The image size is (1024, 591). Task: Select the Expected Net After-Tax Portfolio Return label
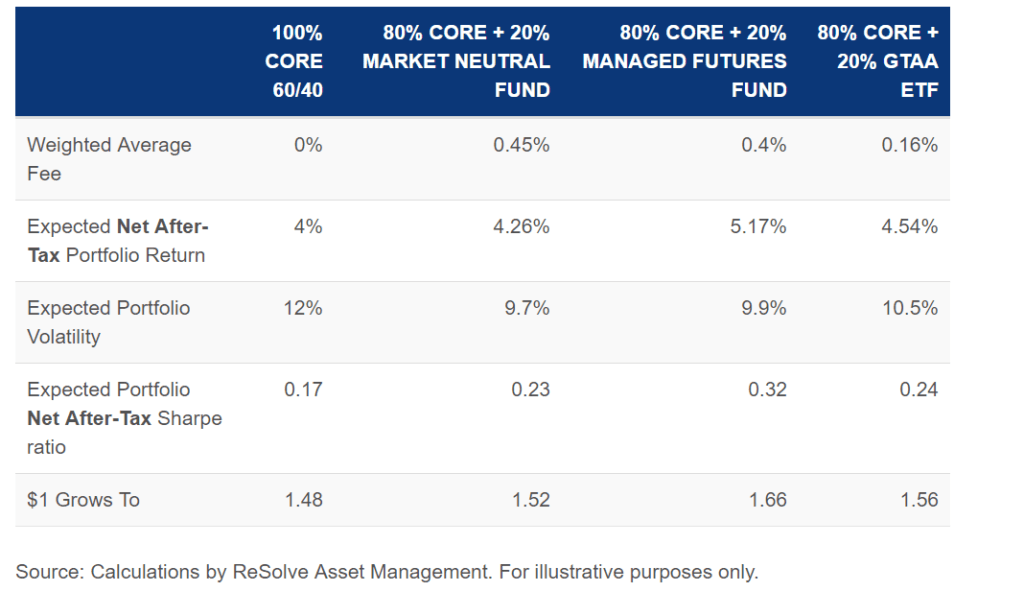tap(117, 241)
